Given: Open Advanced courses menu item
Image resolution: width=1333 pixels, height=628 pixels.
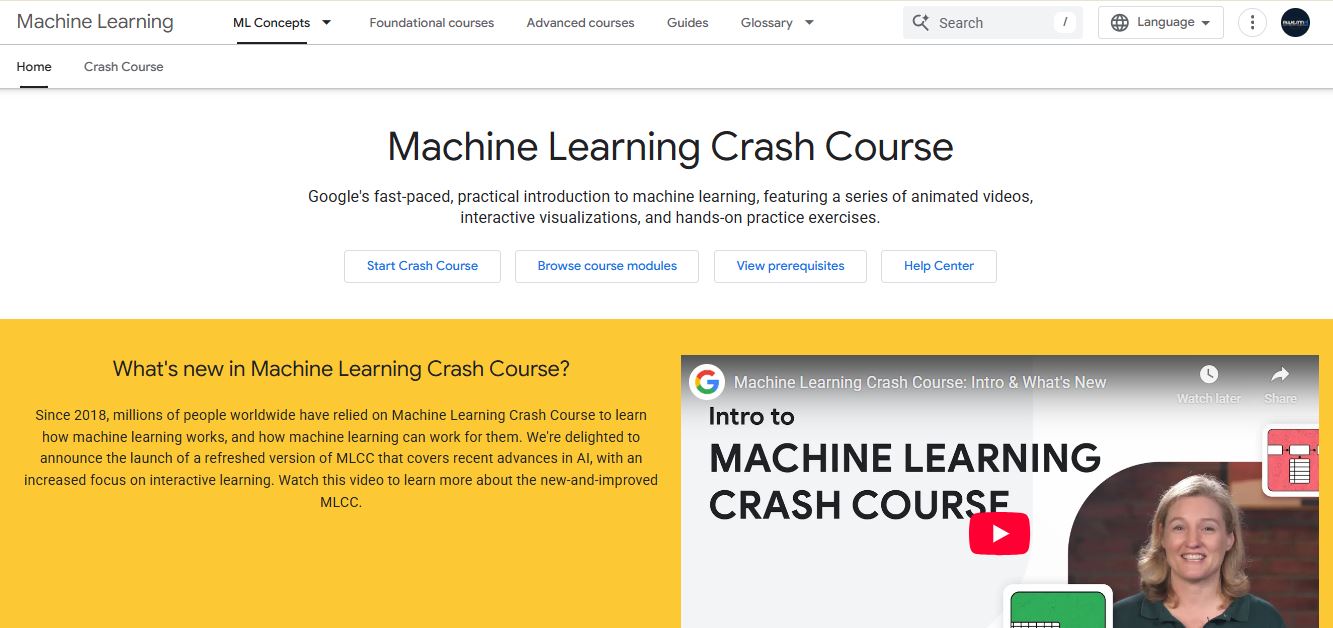Looking at the screenshot, I should (580, 22).
